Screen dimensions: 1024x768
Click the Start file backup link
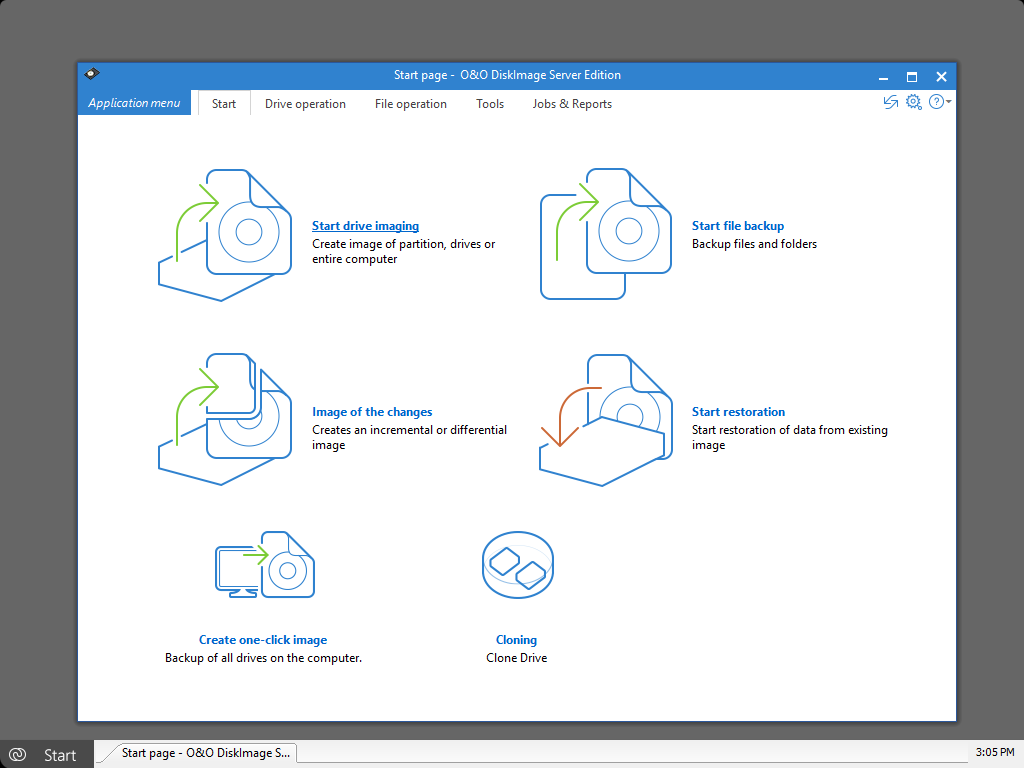pos(738,226)
